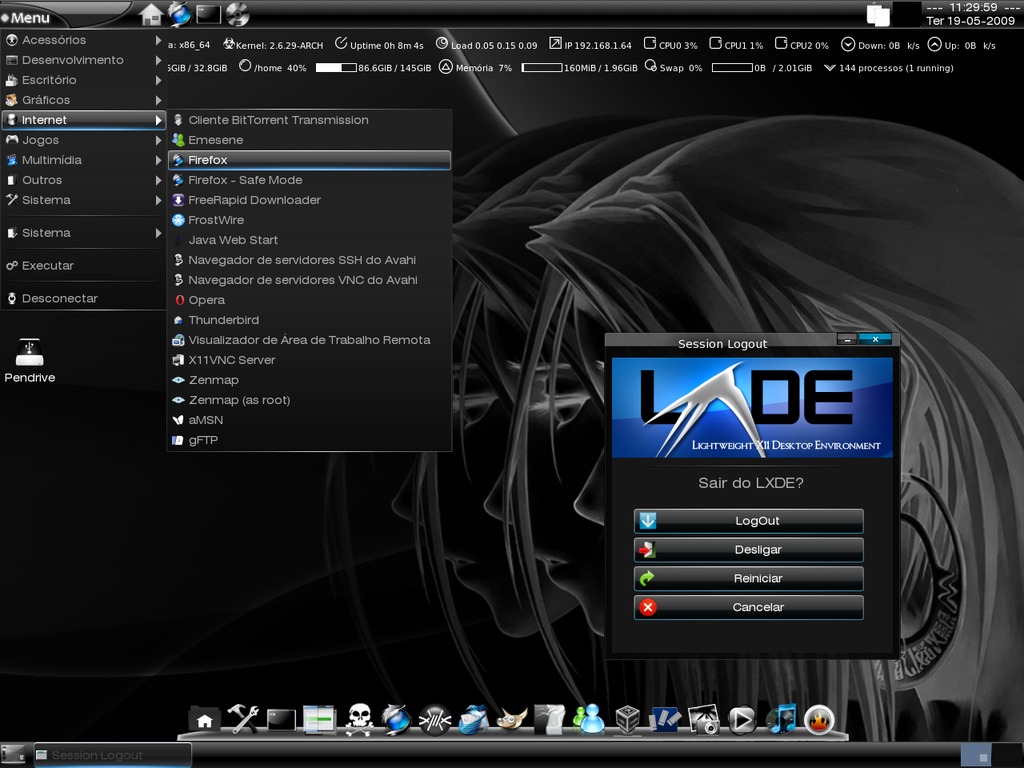Click the LXDE banner image in the dialog
1024x768 pixels.
[752, 408]
